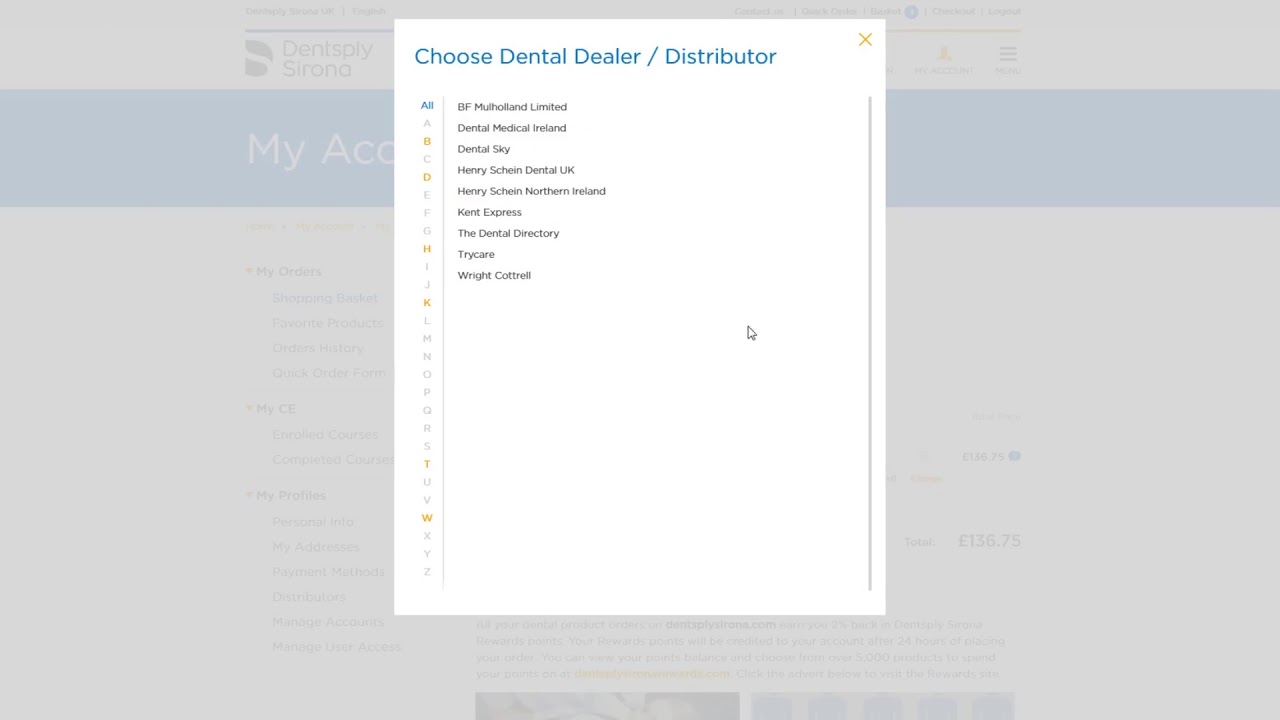Filter distributors by letter D
This screenshot has width=1280, height=720.
pyautogui.click(x=427, y=177)
